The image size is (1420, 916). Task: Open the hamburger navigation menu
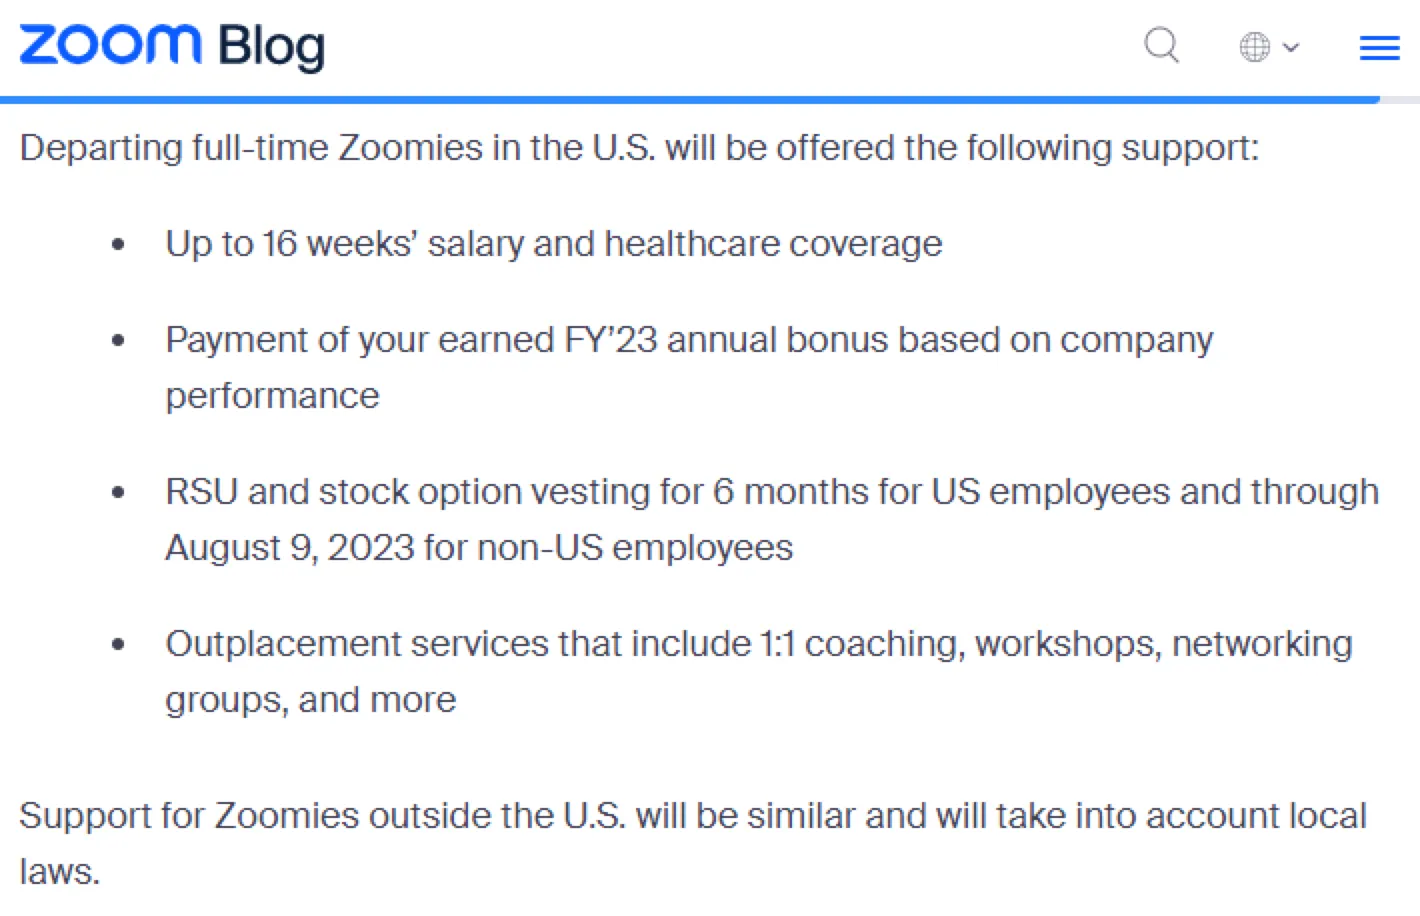1379,48
